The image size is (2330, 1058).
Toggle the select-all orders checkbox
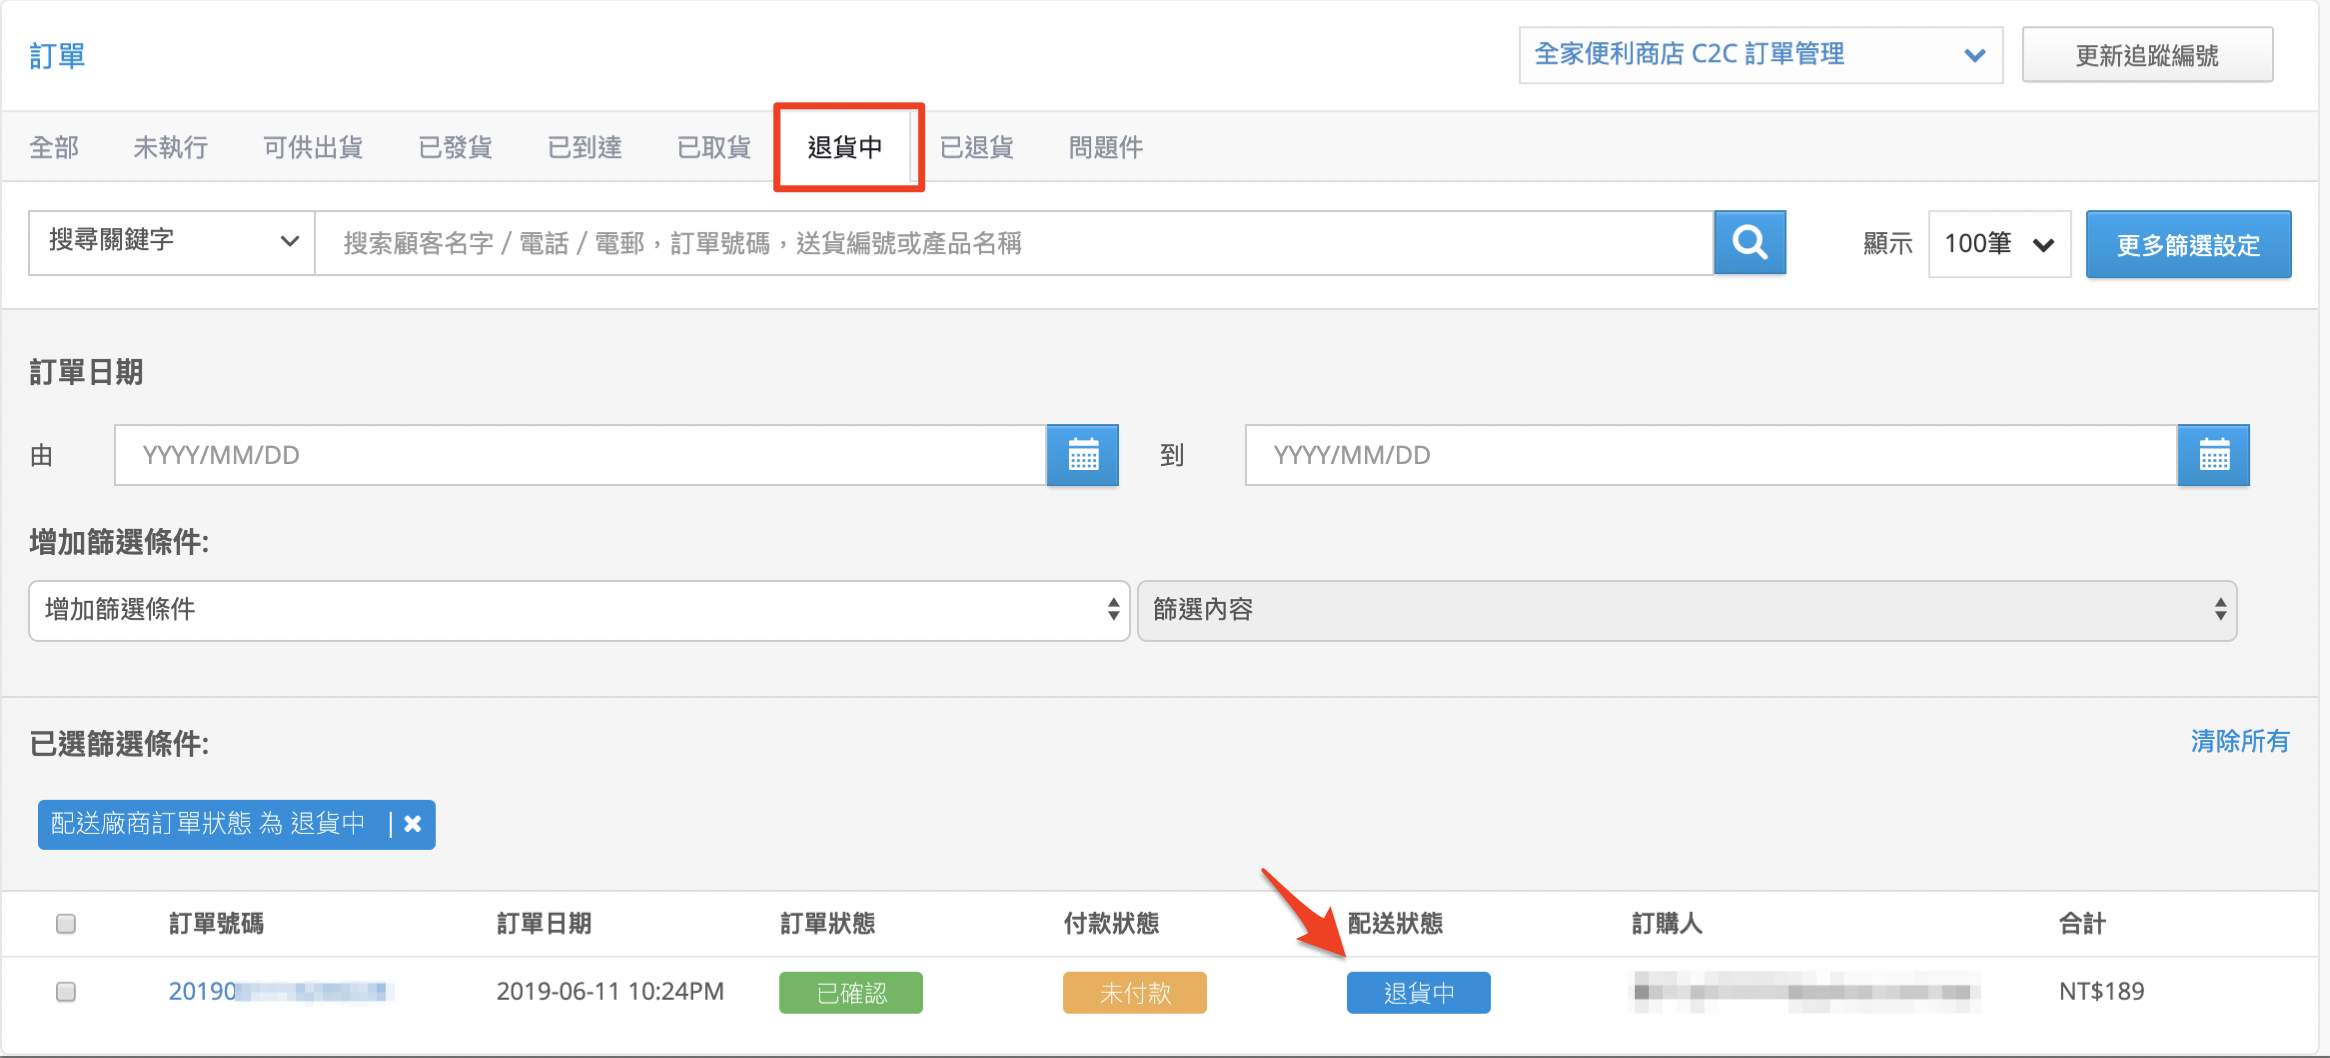point(66,923)
